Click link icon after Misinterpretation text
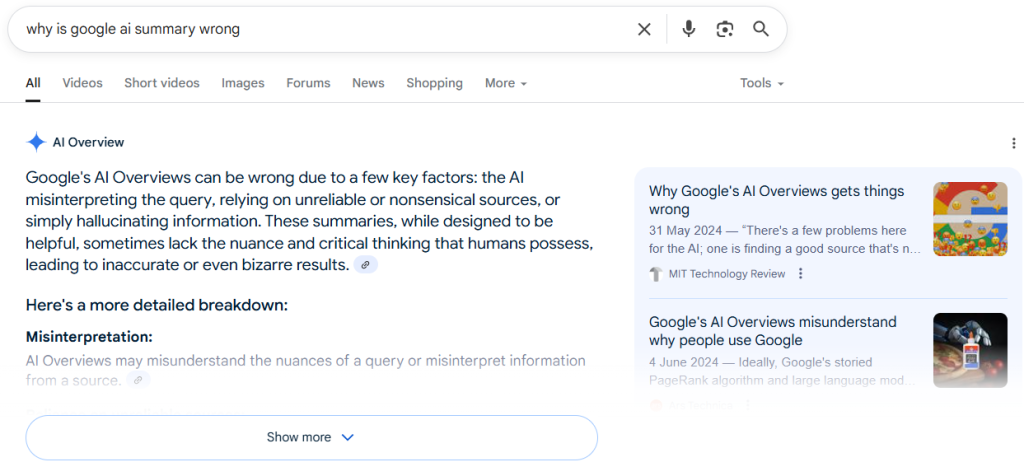 138,380
